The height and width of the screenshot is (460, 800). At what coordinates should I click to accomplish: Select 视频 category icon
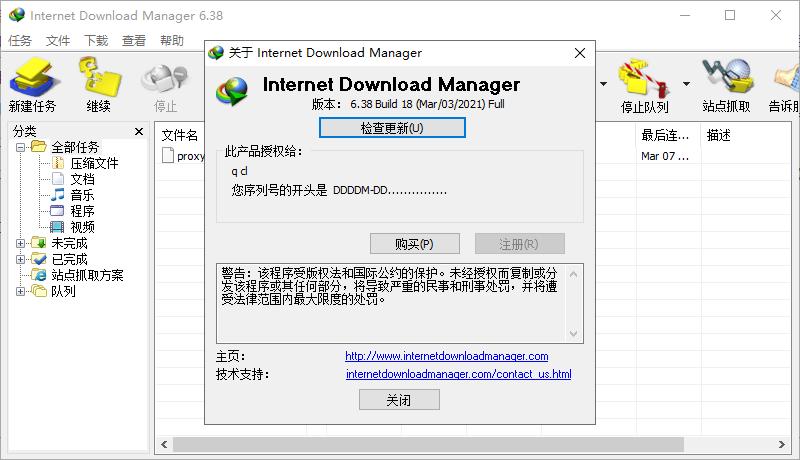pos(58,227)
